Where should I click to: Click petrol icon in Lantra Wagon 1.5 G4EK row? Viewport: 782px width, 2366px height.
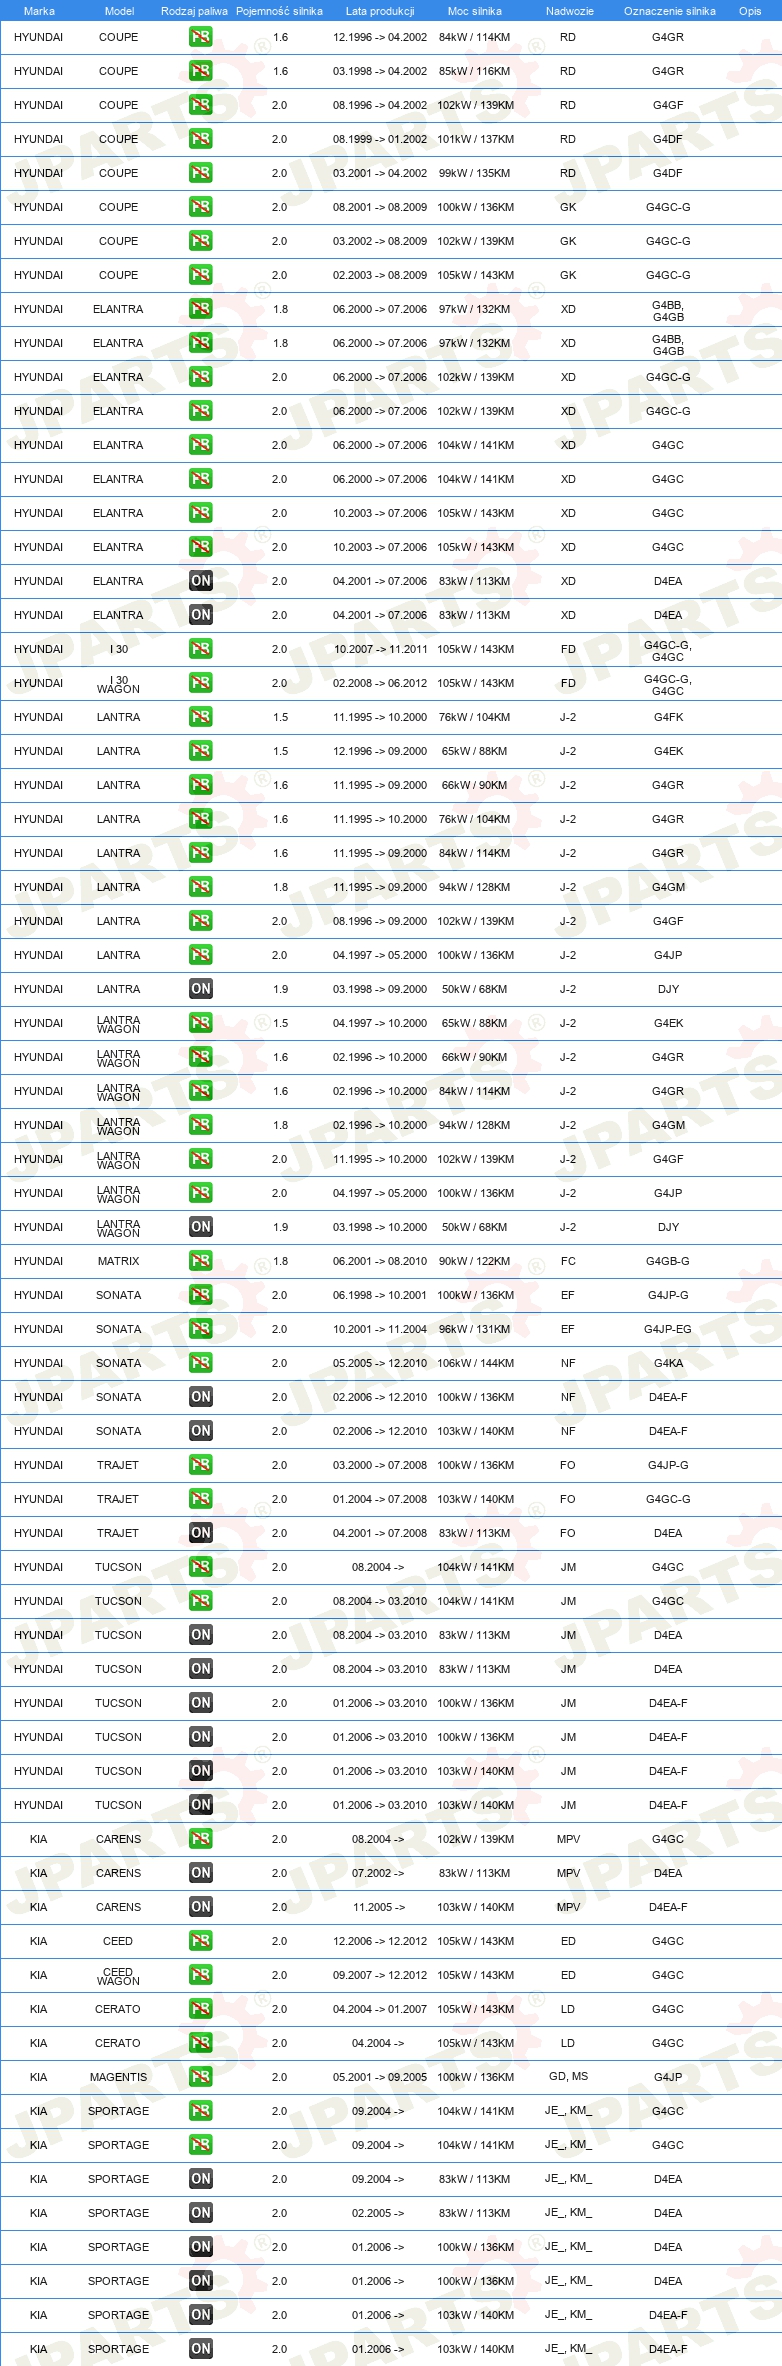pos(201,1023)
